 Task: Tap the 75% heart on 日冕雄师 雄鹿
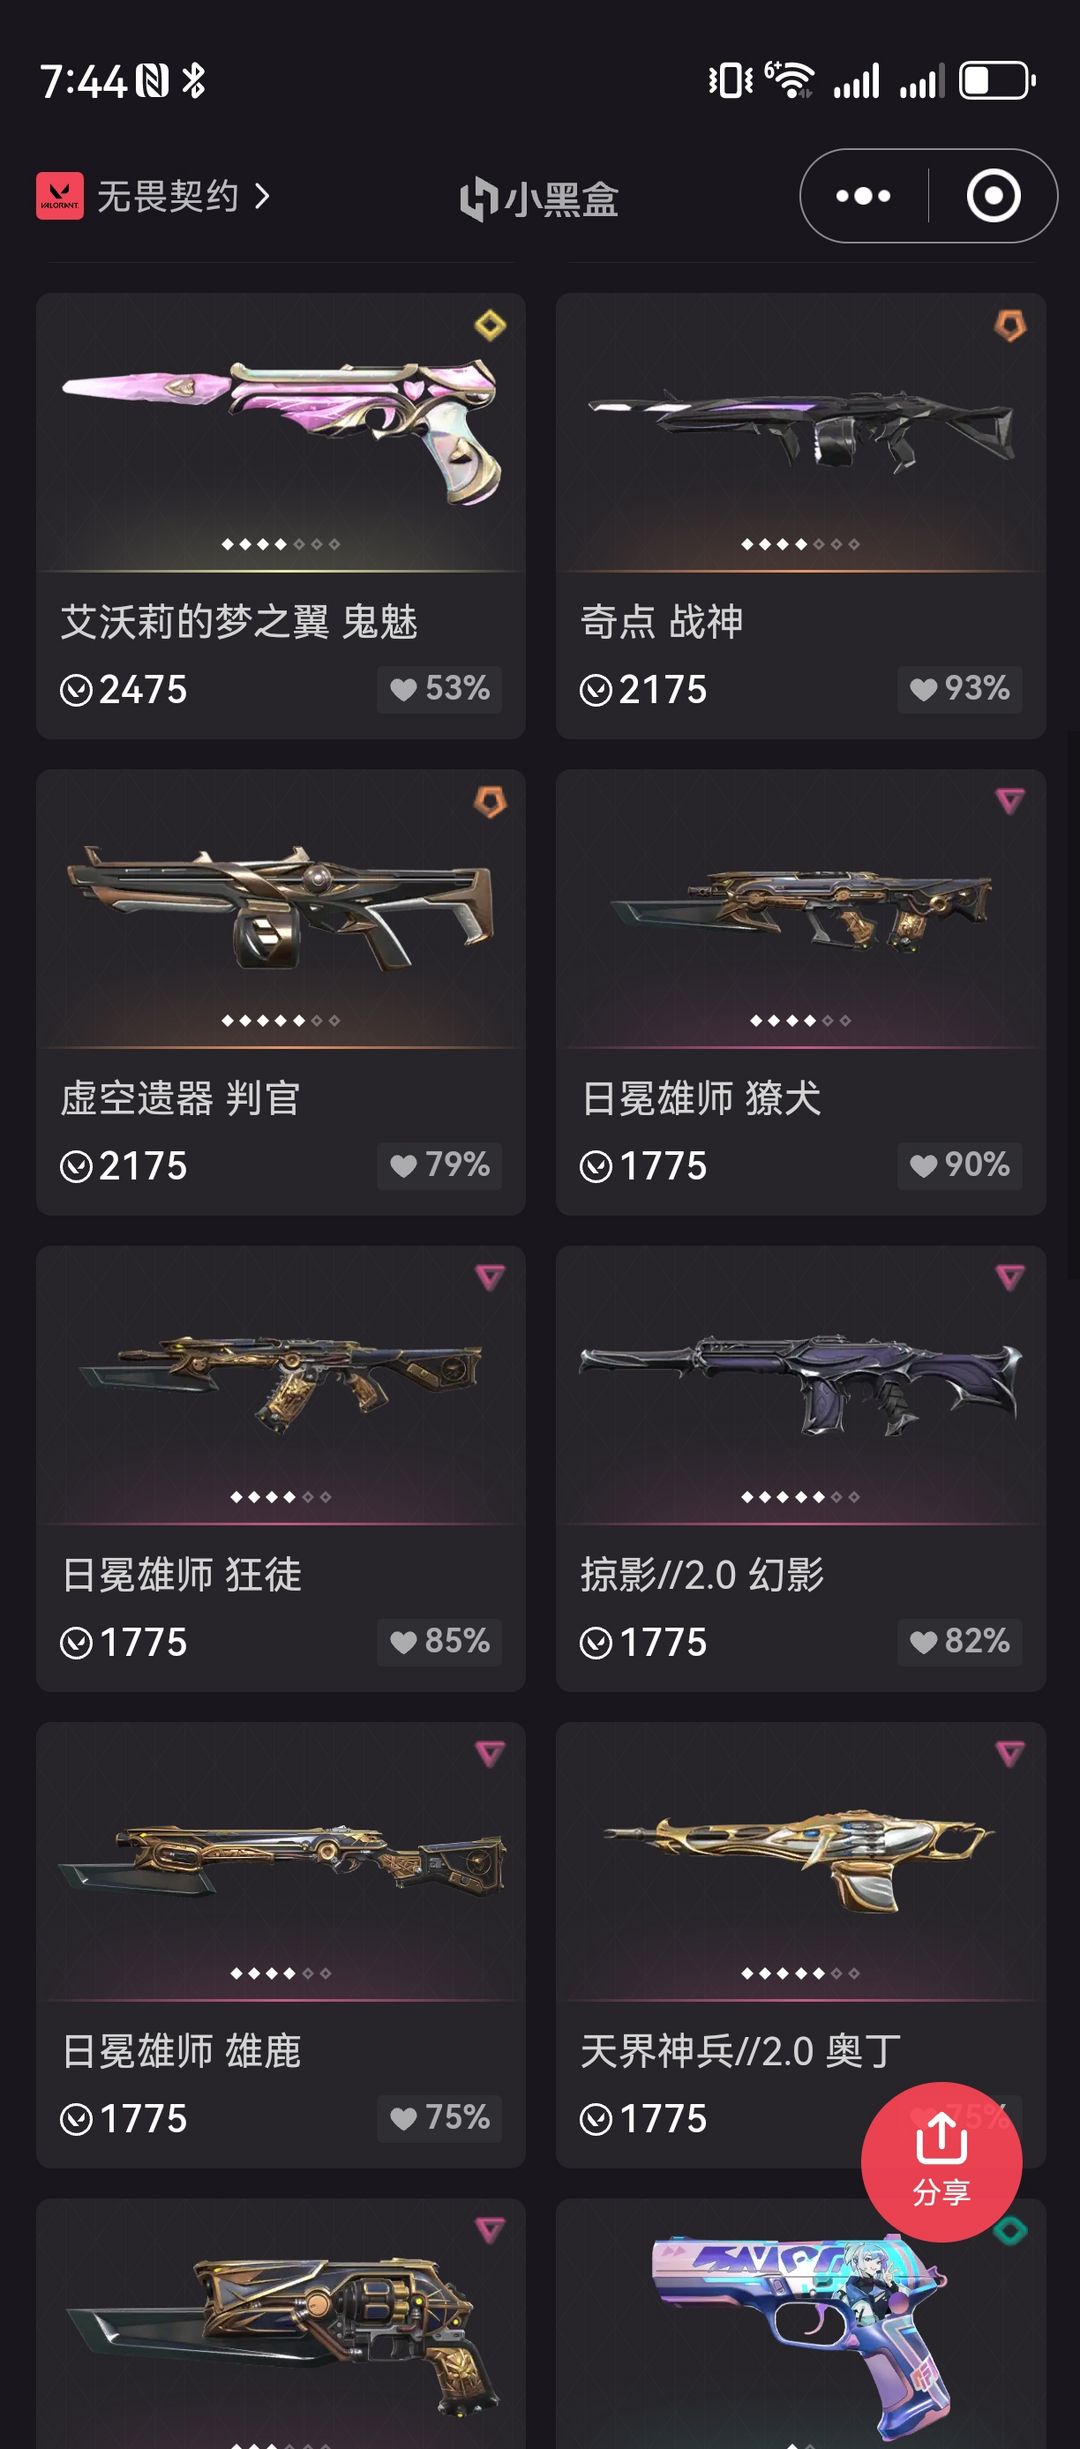tap(439, 2117)
